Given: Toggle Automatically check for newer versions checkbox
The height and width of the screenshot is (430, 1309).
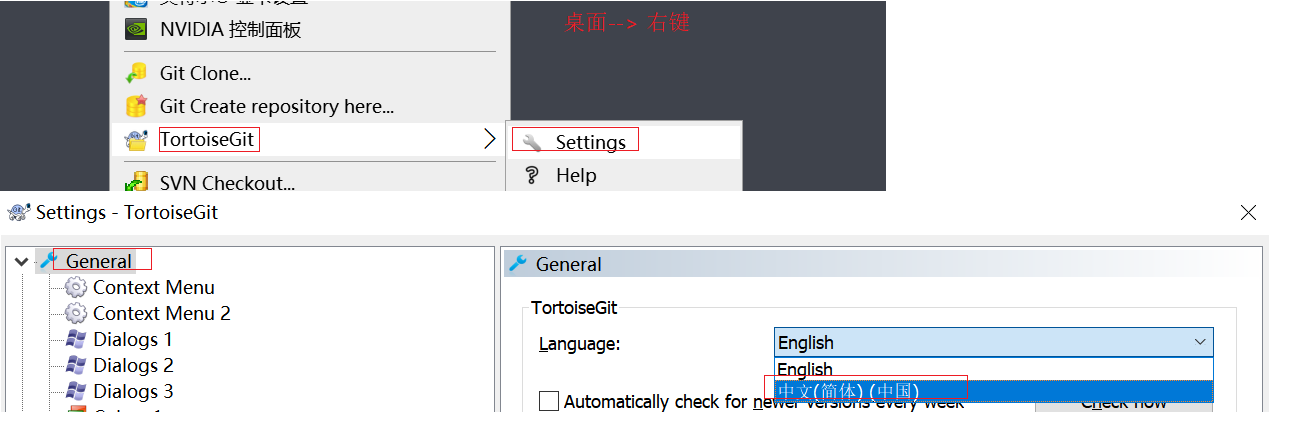Looking at the screenshot, I should [549, 402].
